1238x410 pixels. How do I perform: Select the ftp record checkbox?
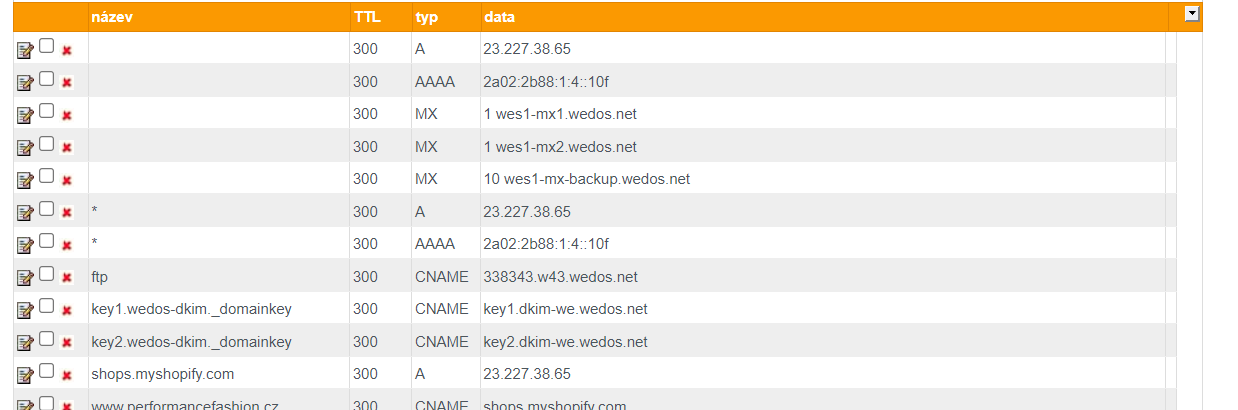46,274
